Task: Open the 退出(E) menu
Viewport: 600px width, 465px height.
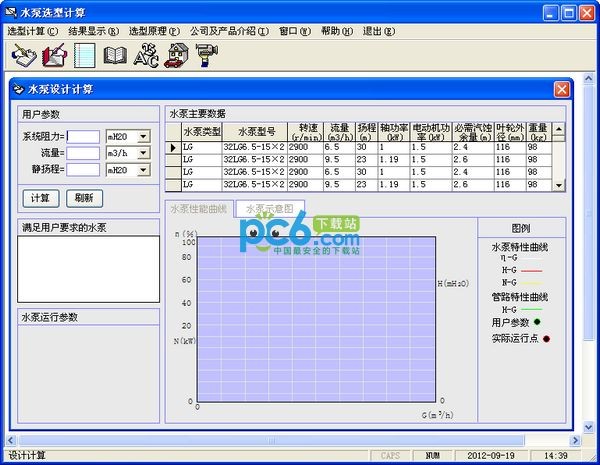Action: [379, 31]
